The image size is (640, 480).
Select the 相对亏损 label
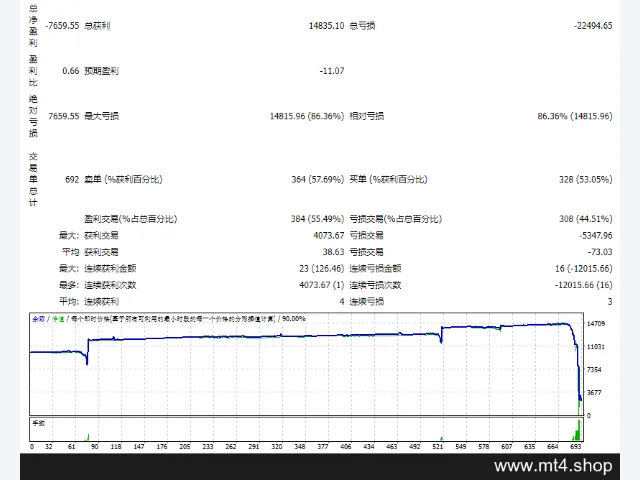coord(367,116)
